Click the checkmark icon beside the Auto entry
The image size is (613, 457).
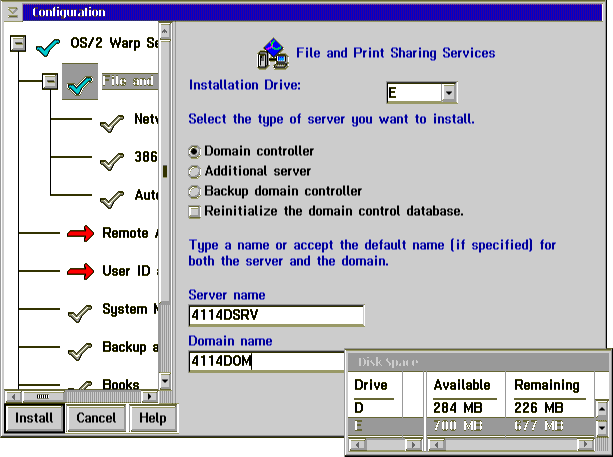point(112,199)
